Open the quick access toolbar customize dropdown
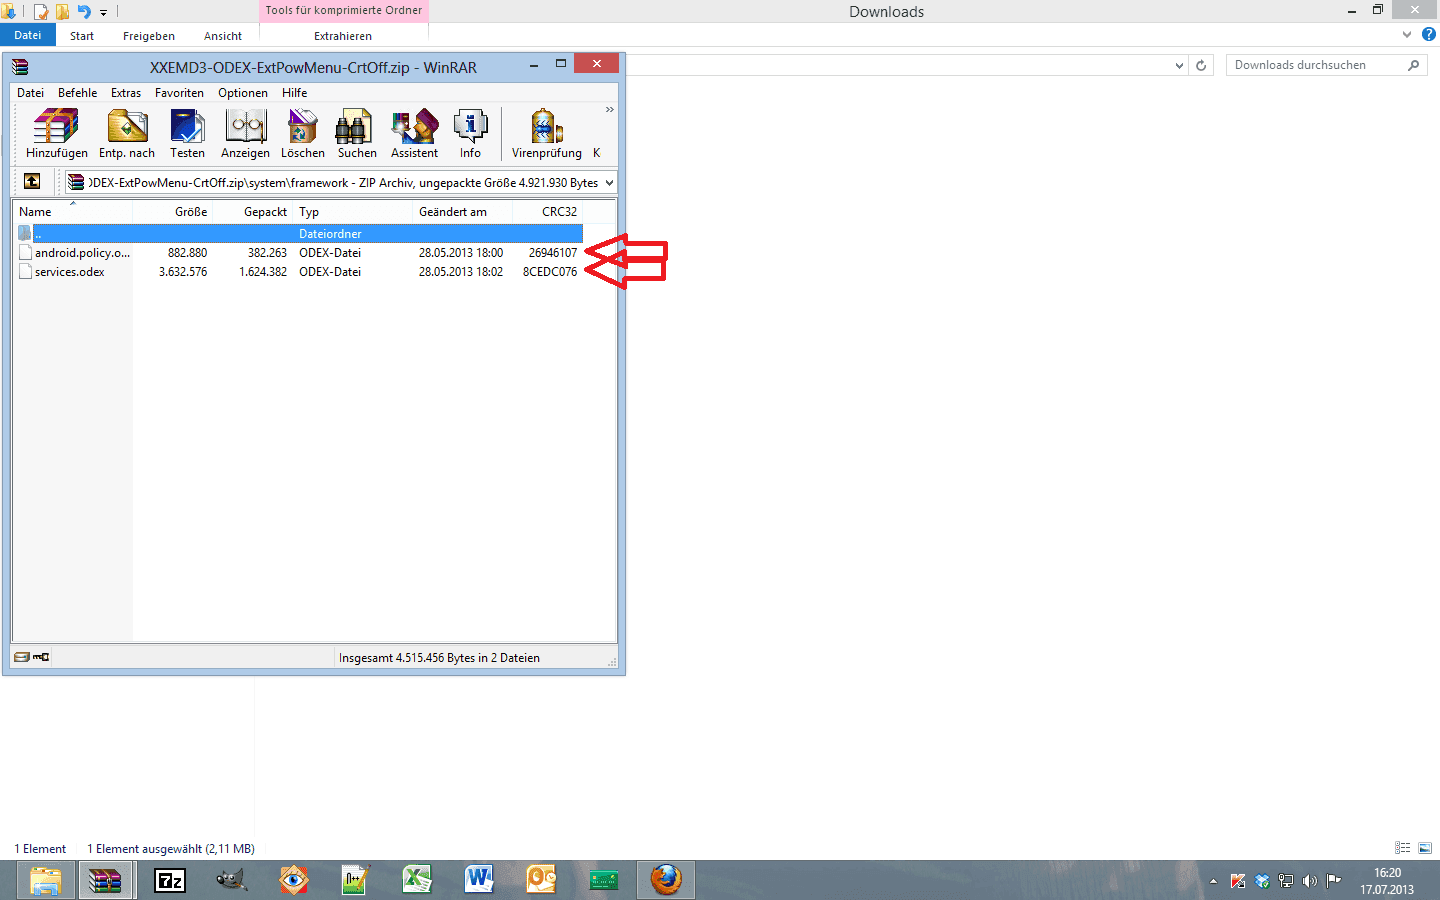The height and width of the screenshot is (900, 1440). coord(103,13)
